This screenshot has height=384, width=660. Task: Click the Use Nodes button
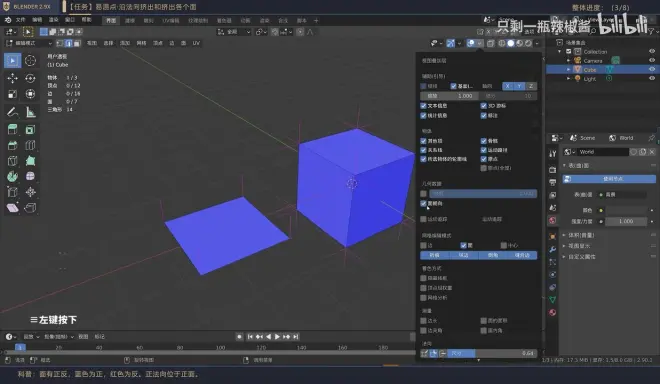point(609,179)
